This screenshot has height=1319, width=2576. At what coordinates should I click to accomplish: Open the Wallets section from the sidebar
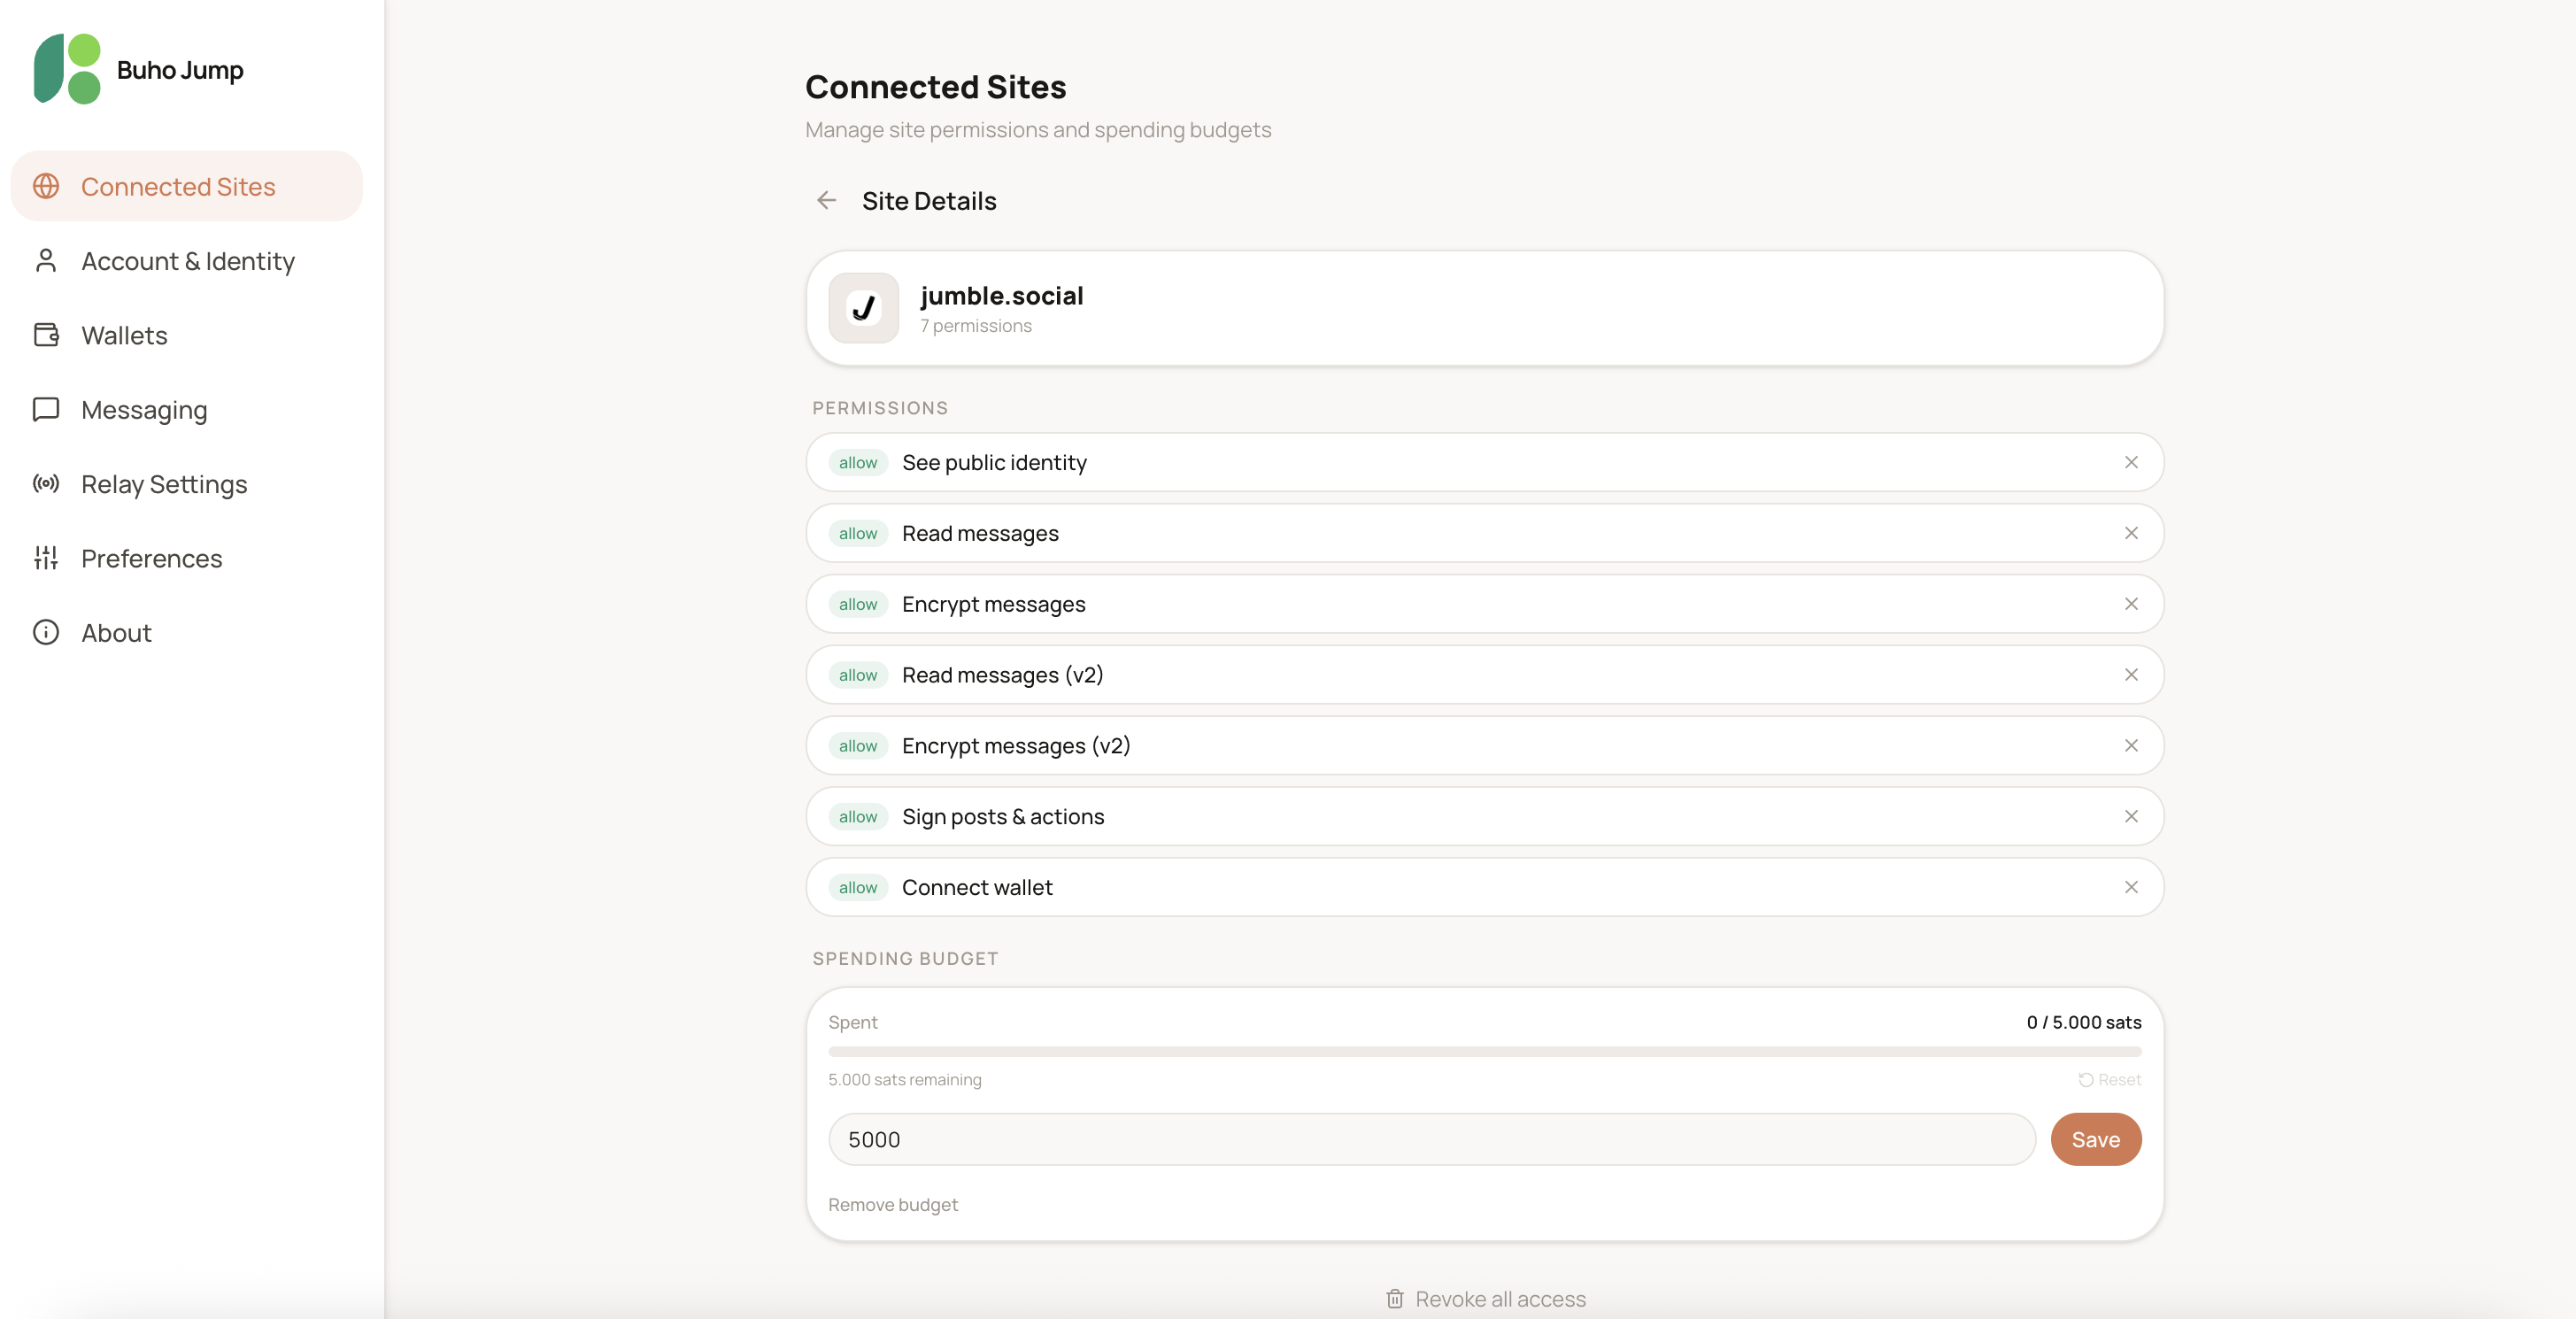tap(124, 335)
